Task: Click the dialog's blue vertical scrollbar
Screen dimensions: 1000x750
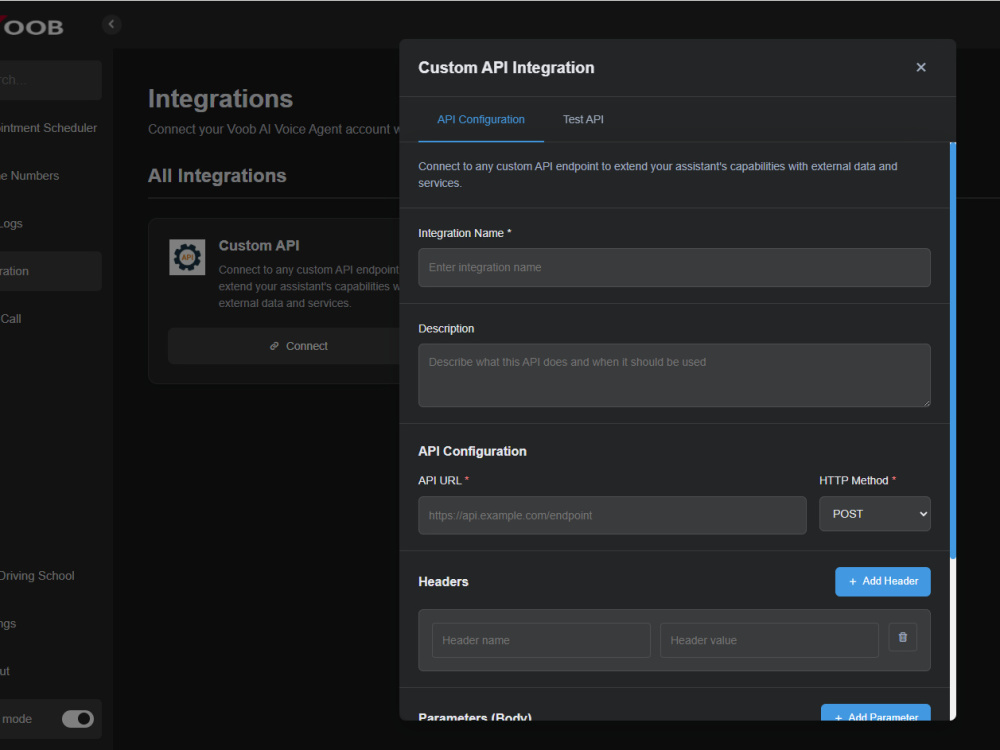Action: click(953, 351)
